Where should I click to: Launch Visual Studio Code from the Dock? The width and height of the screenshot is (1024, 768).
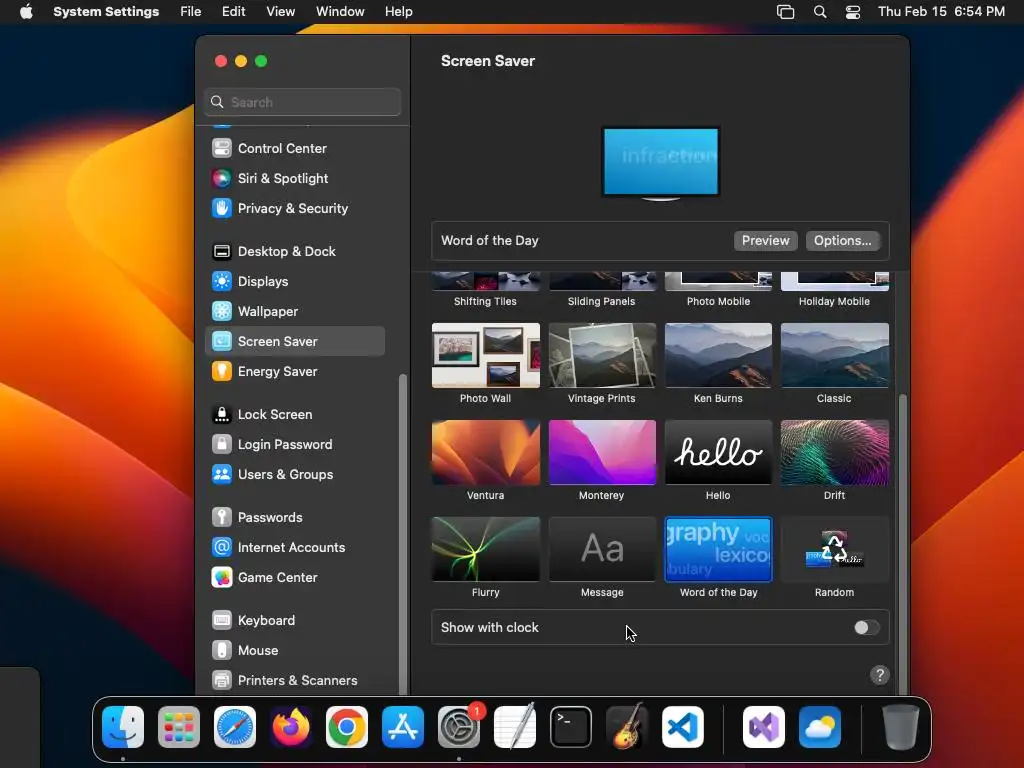tap(682, 727)
